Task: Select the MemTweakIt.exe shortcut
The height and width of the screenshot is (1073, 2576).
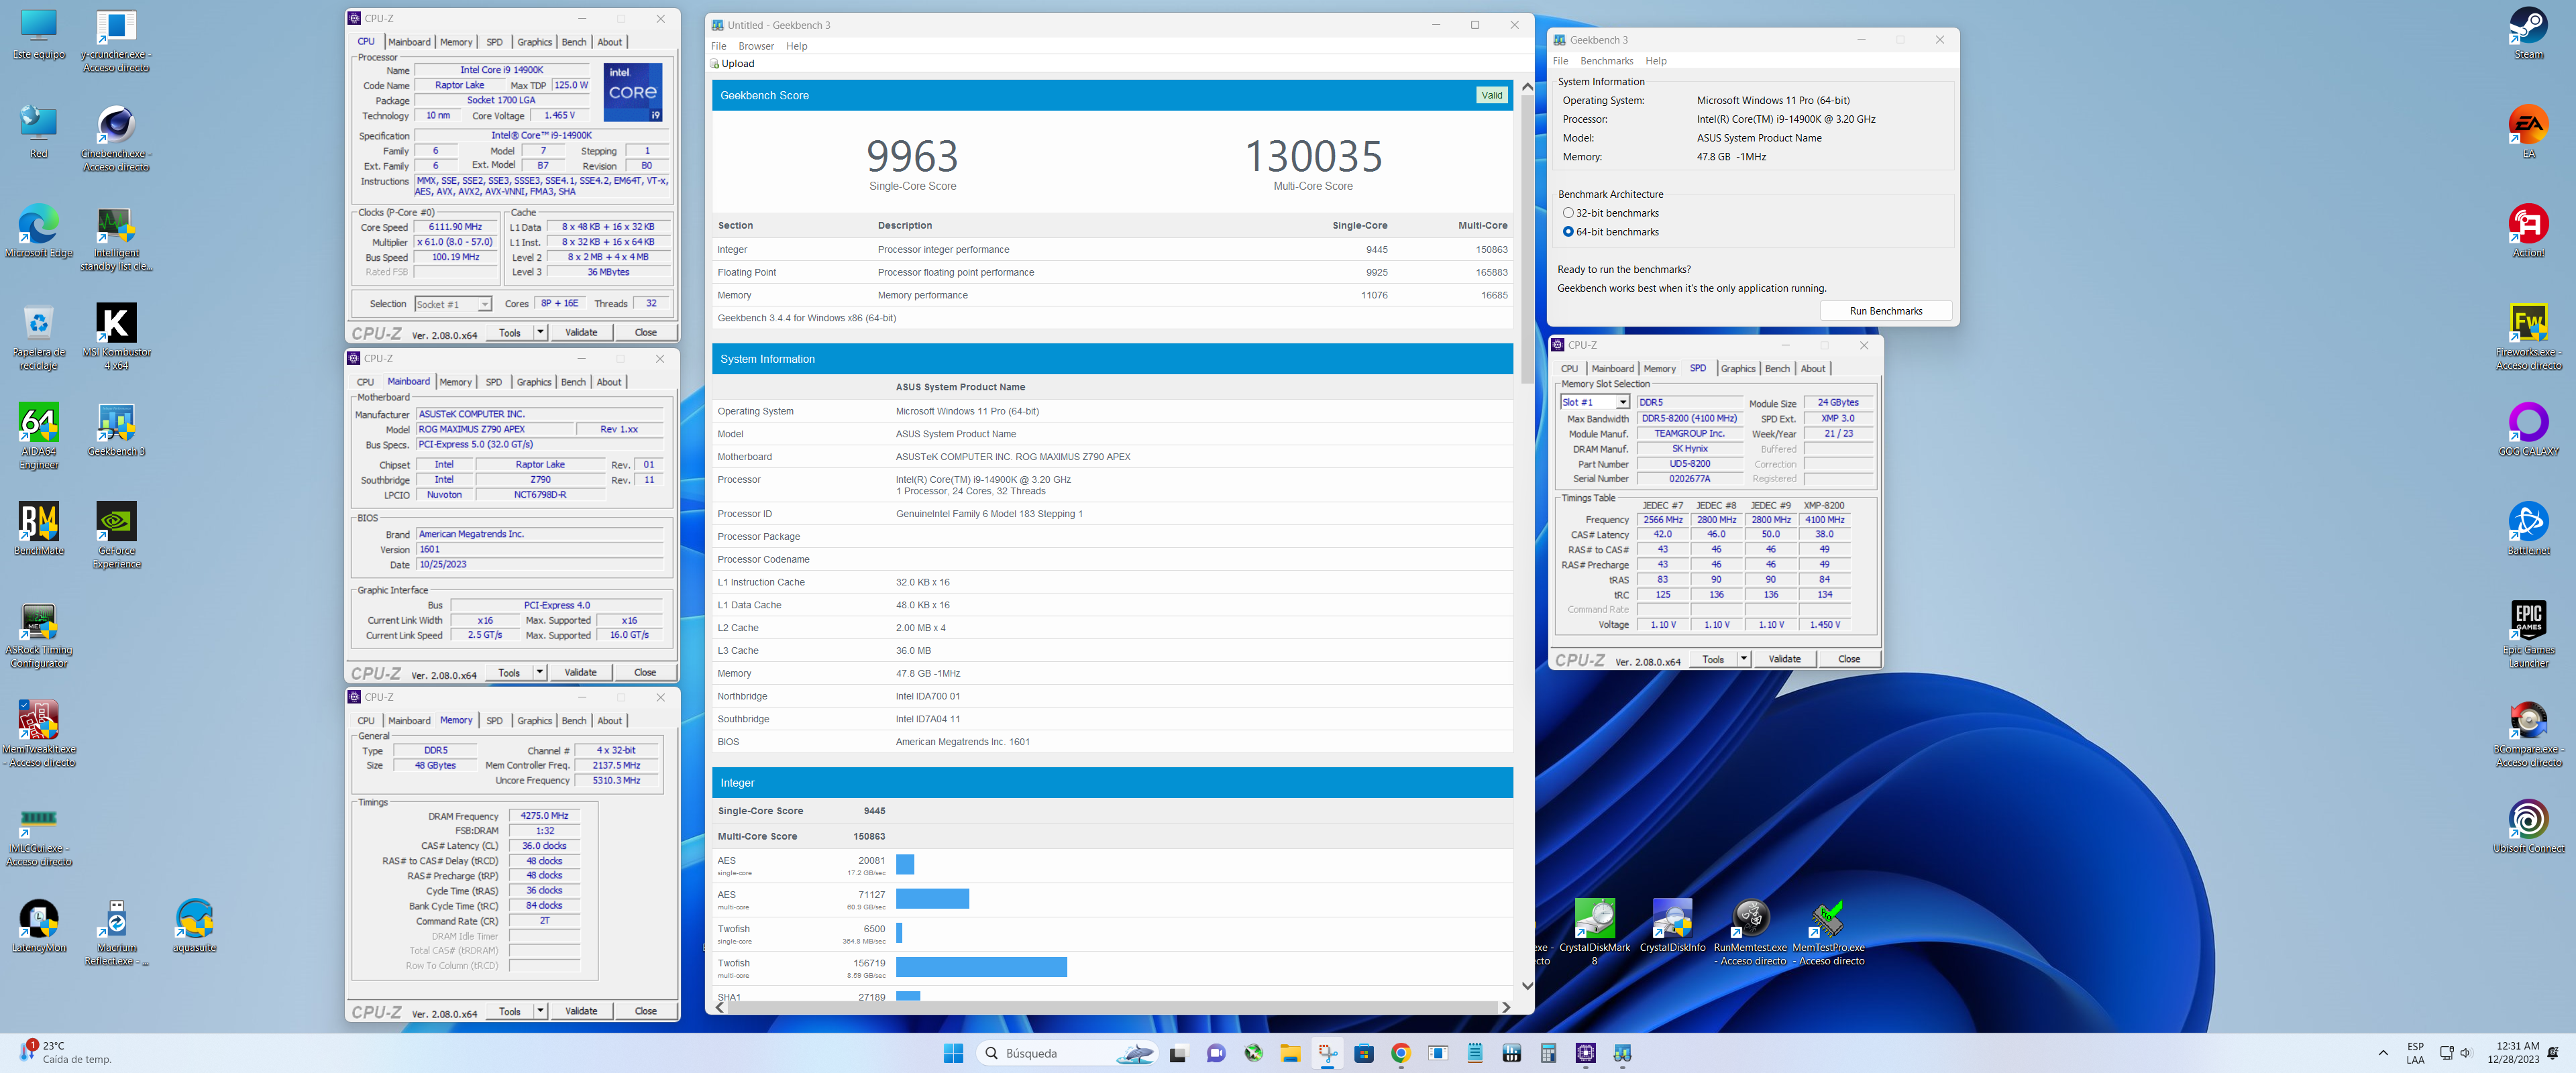Action: [38, 734]
